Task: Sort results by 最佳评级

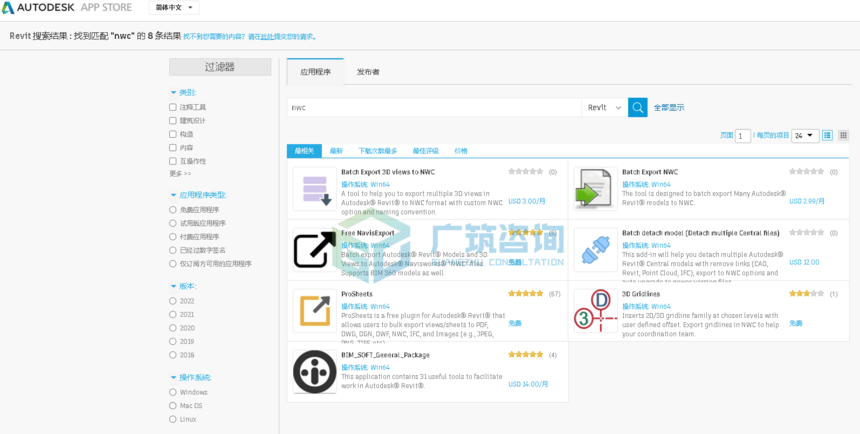Action: coord(426,151)
